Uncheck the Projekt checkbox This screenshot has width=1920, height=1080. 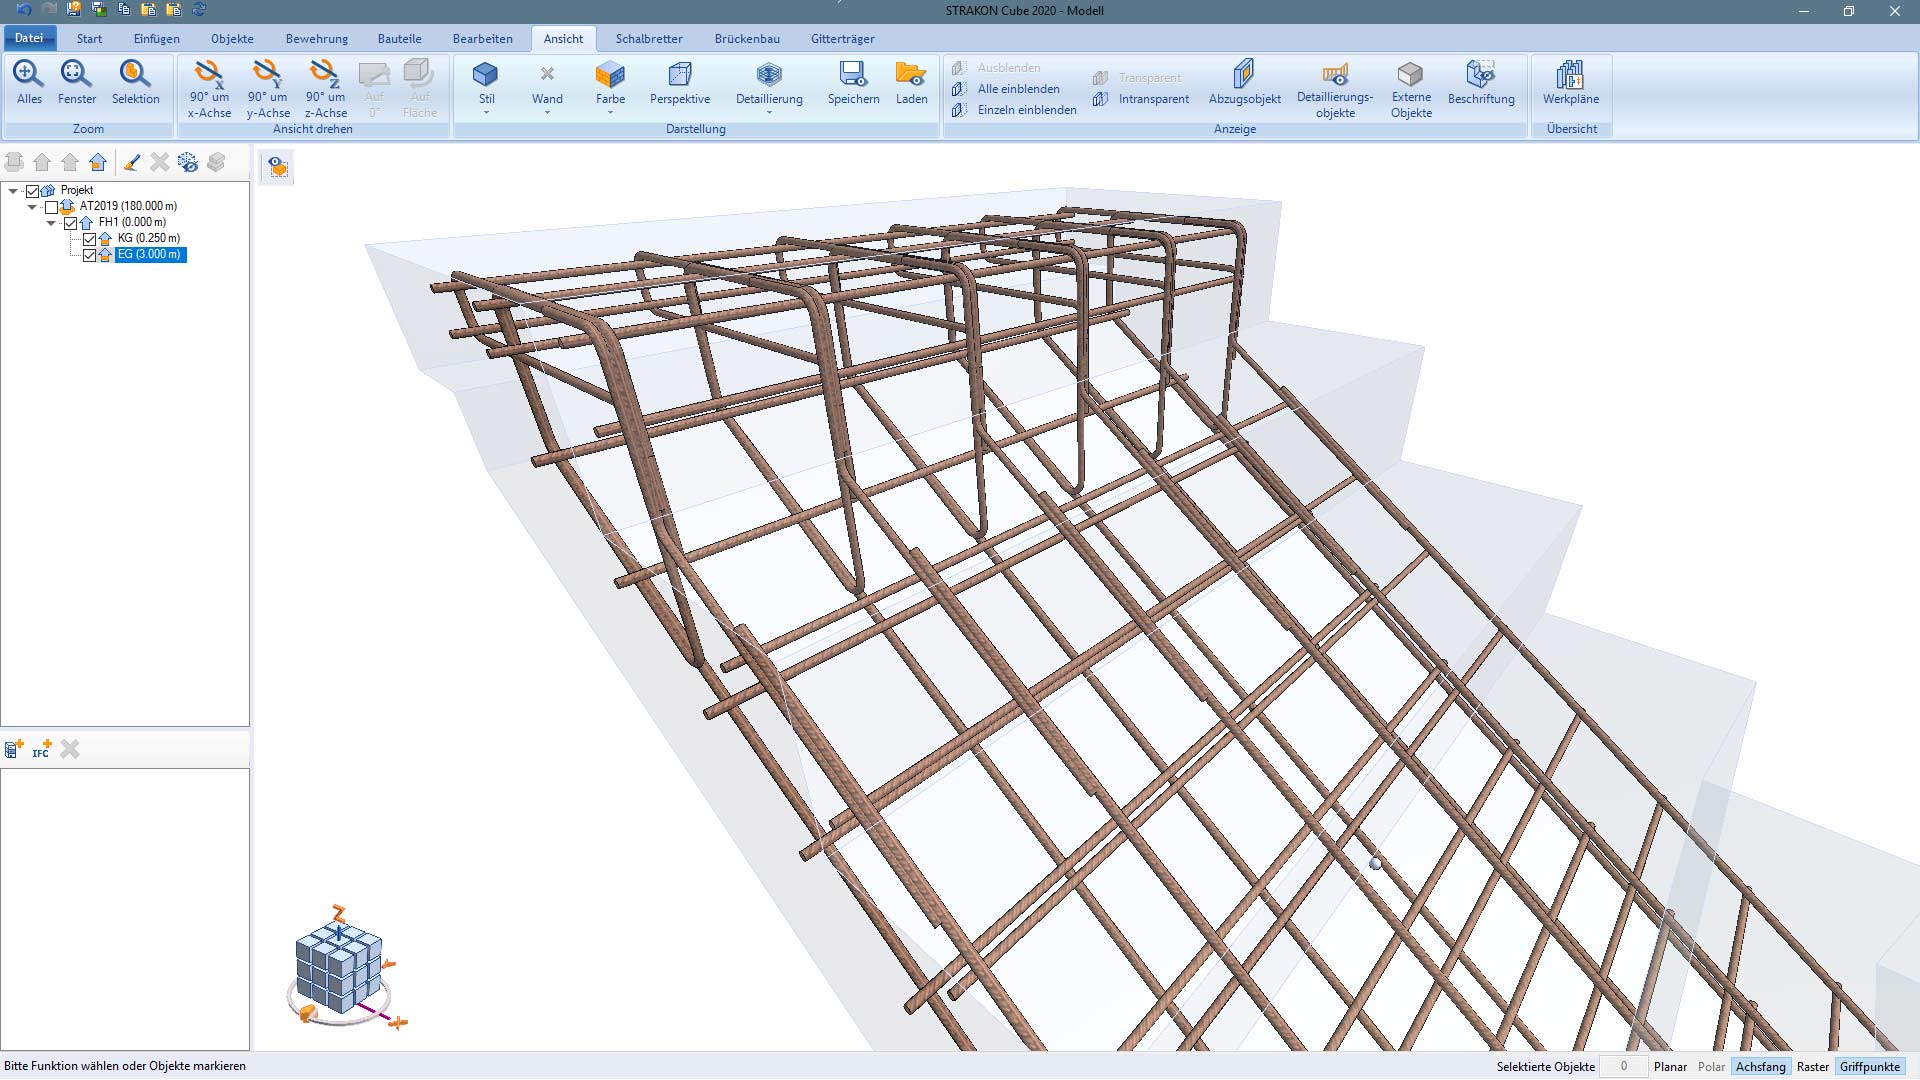(x=33, y=191)
